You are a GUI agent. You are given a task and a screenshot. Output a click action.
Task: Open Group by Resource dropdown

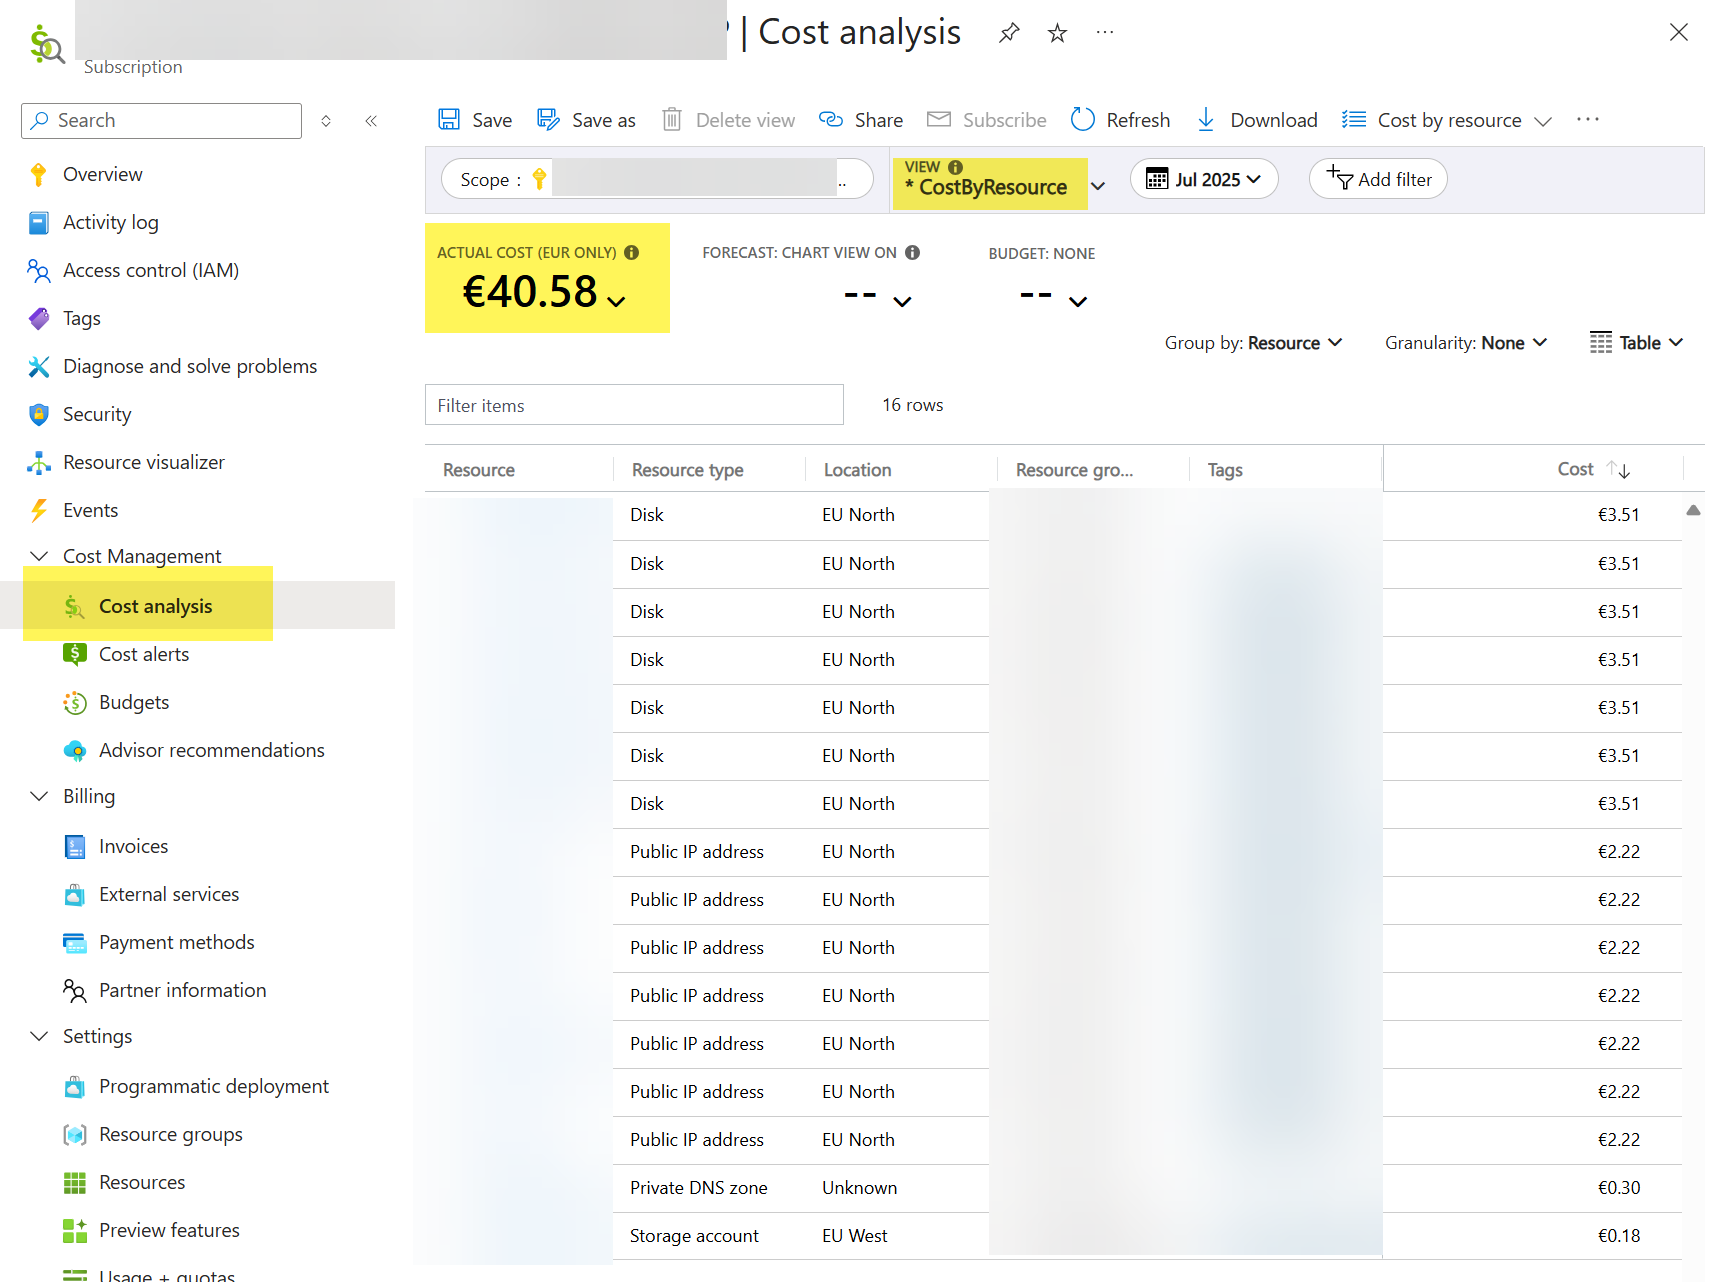(x=1254, y=343)
